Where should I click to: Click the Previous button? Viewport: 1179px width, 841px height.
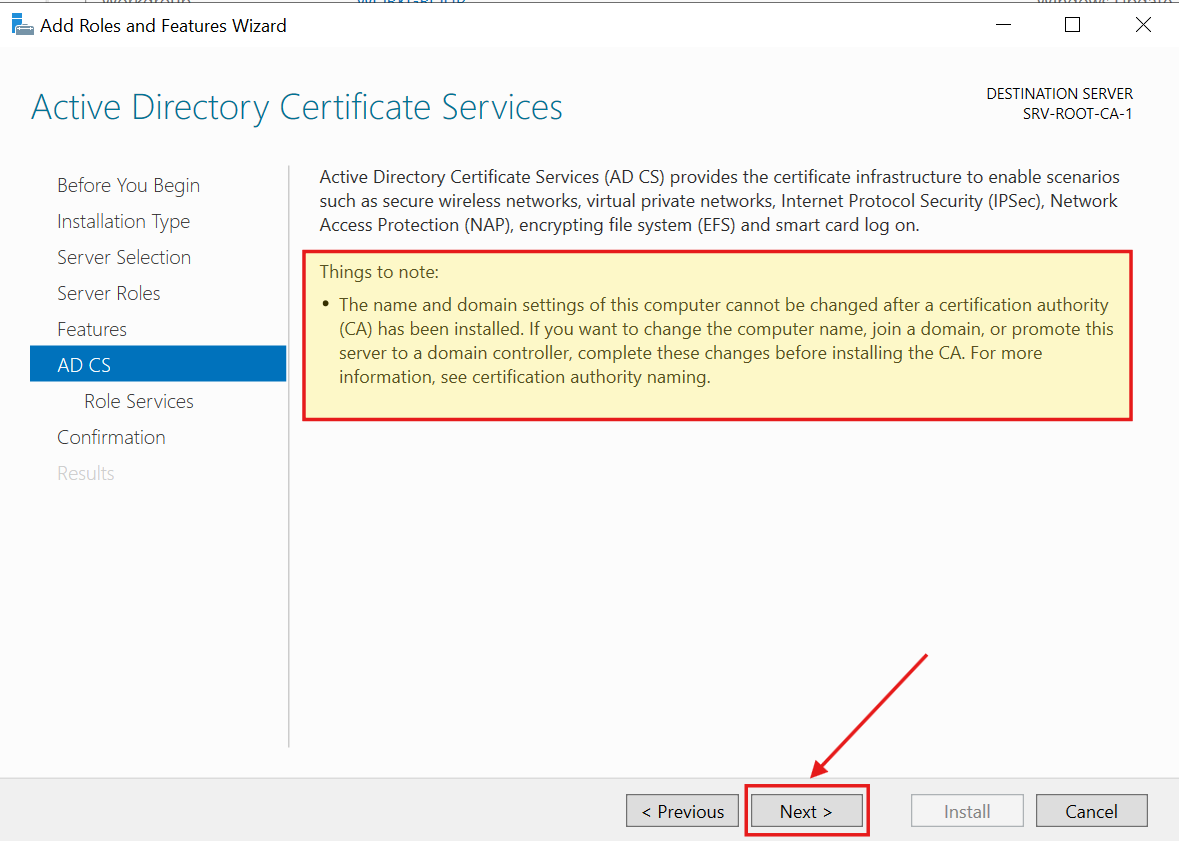click(x=682, y=810)
